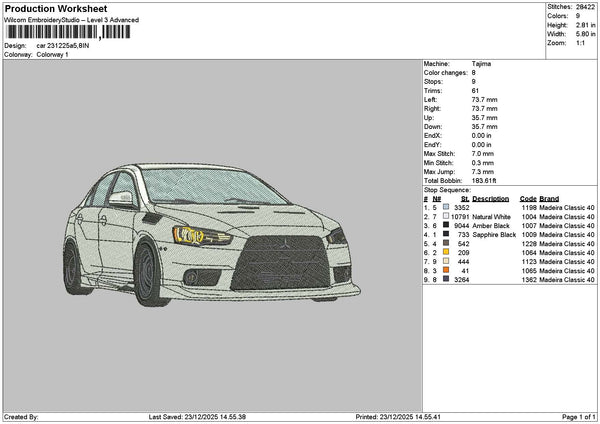This screenshot has height=424, width=600.
Task: Click the Machine value Tajima
Action: pos(482,63)
